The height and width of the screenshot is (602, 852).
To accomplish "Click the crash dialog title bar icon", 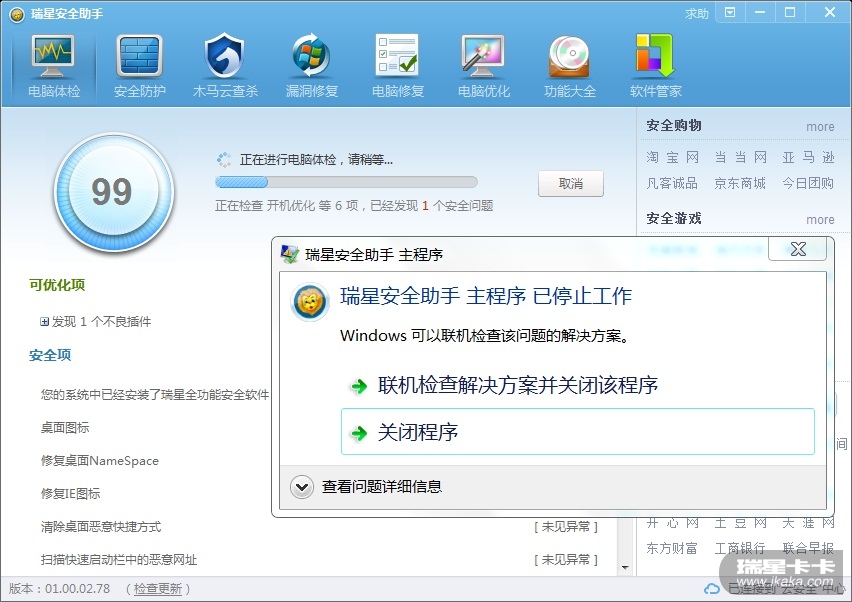I will 289,254.
